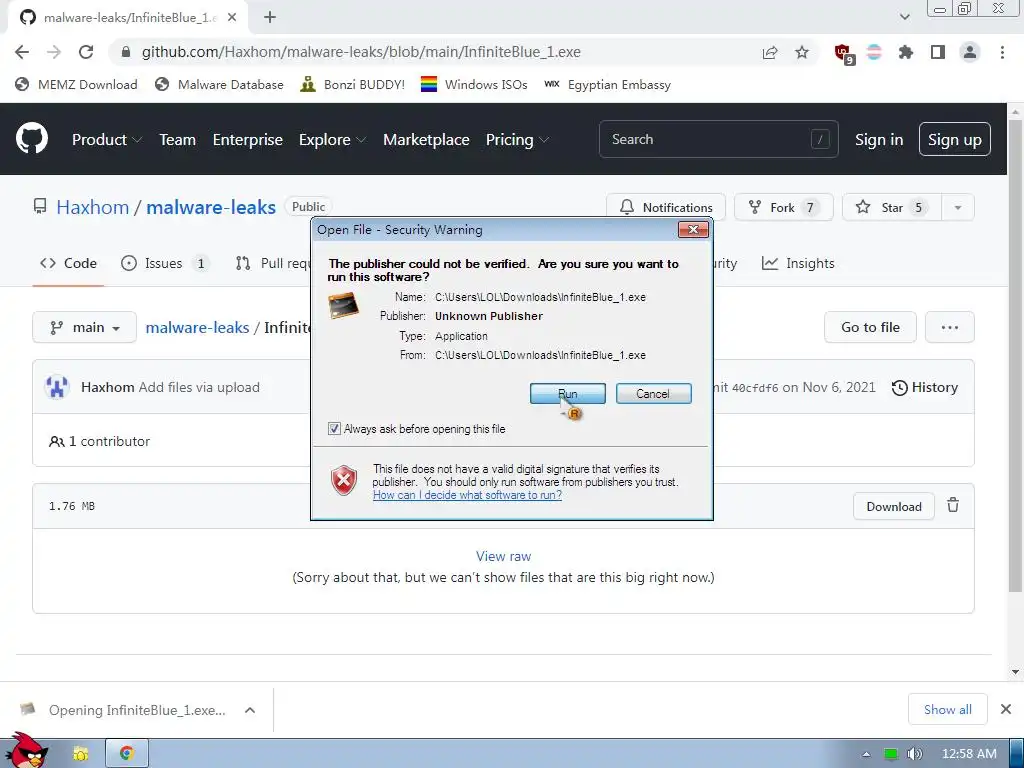
Task: Open commit 40cfdf6 hash link
Action: 754,388
